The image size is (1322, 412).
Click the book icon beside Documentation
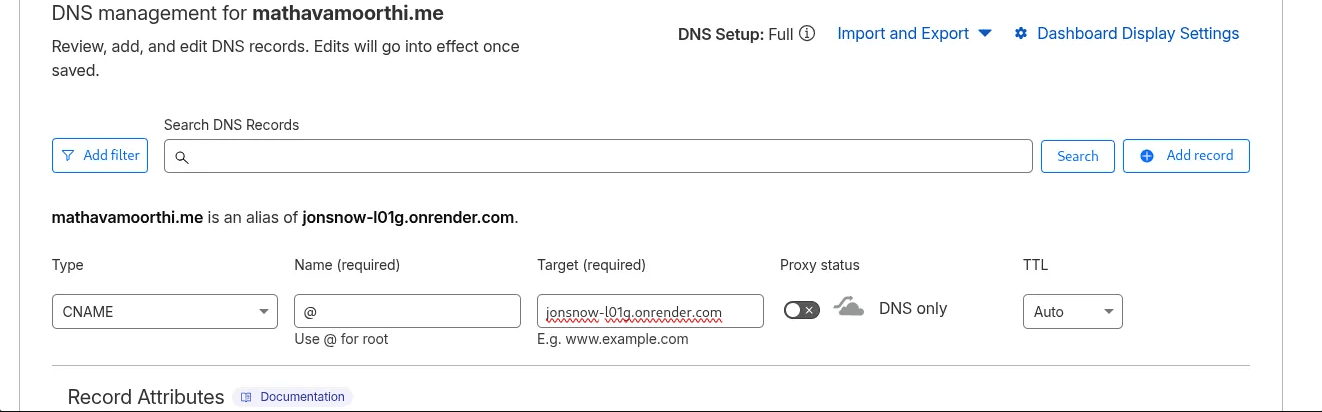click(x=246, y=397)
